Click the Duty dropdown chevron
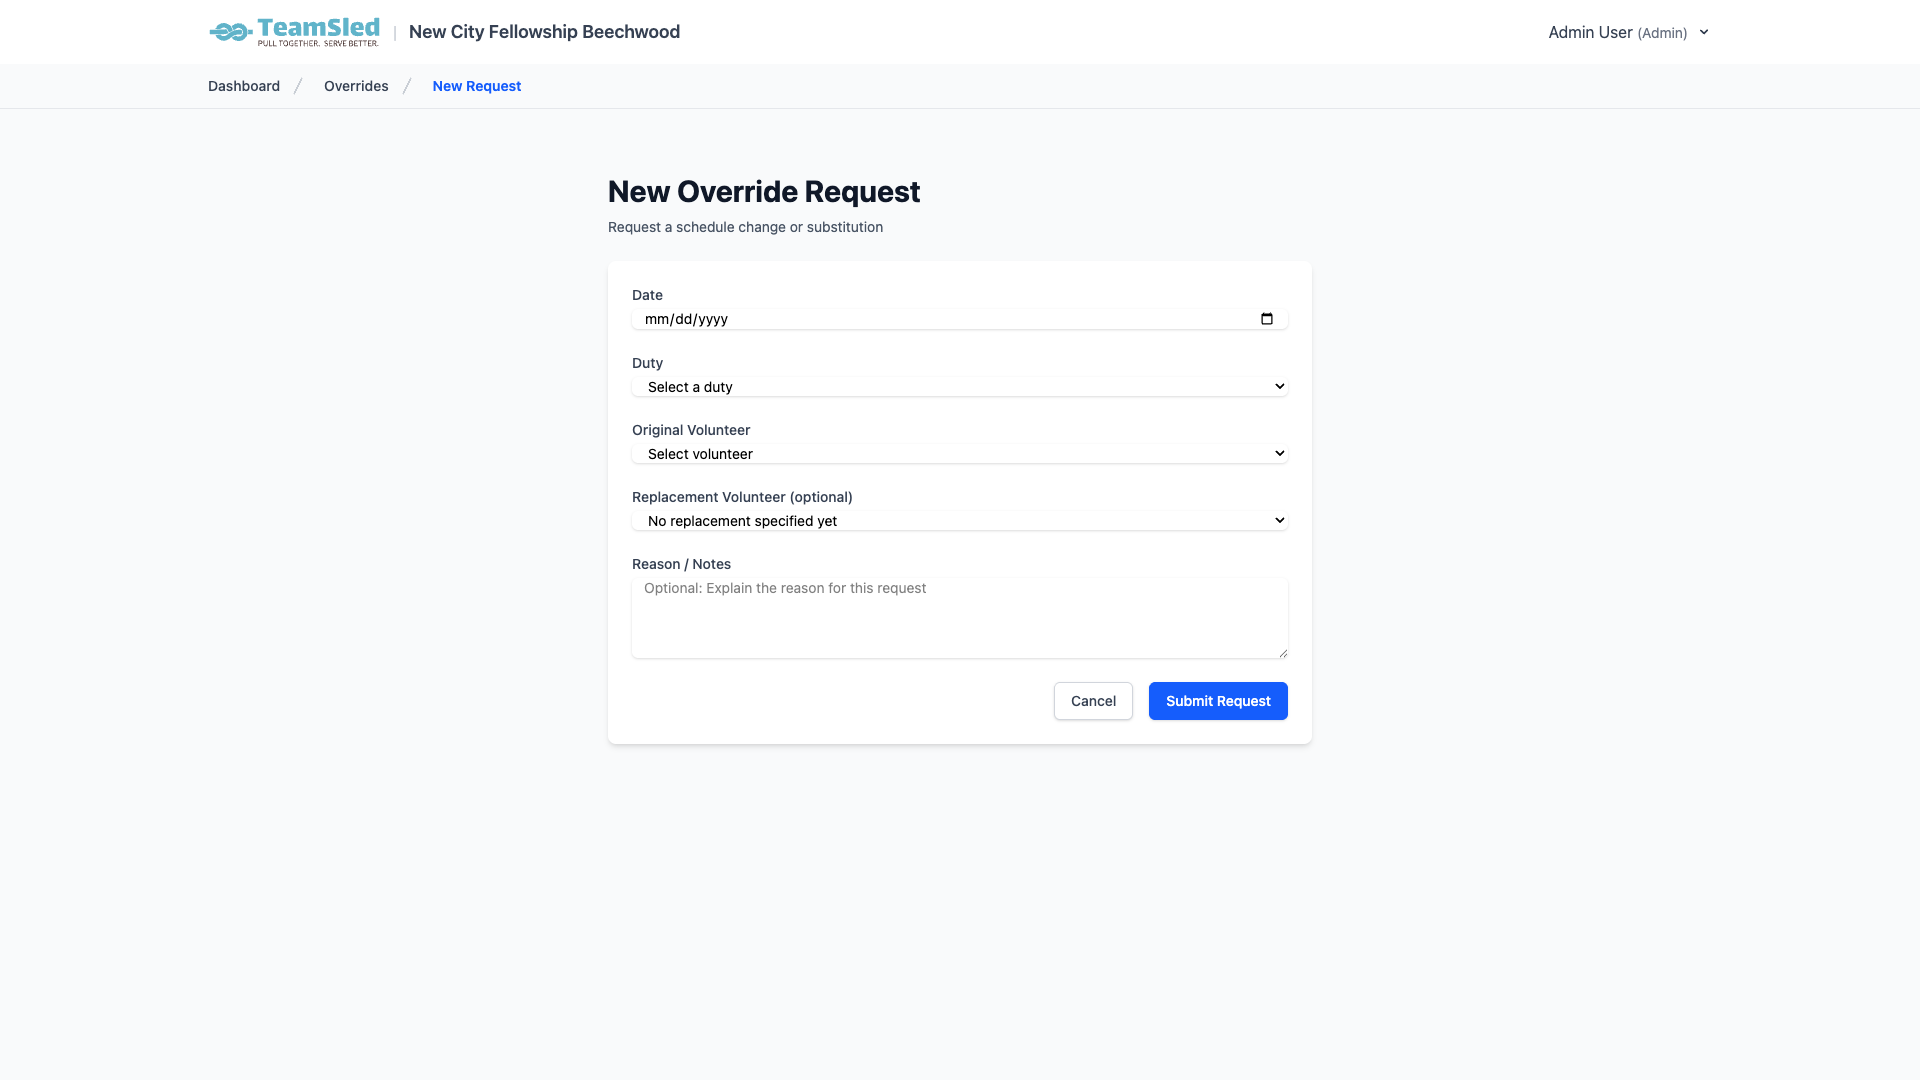1920x1080 pixels. click(x=1279, y=386)
